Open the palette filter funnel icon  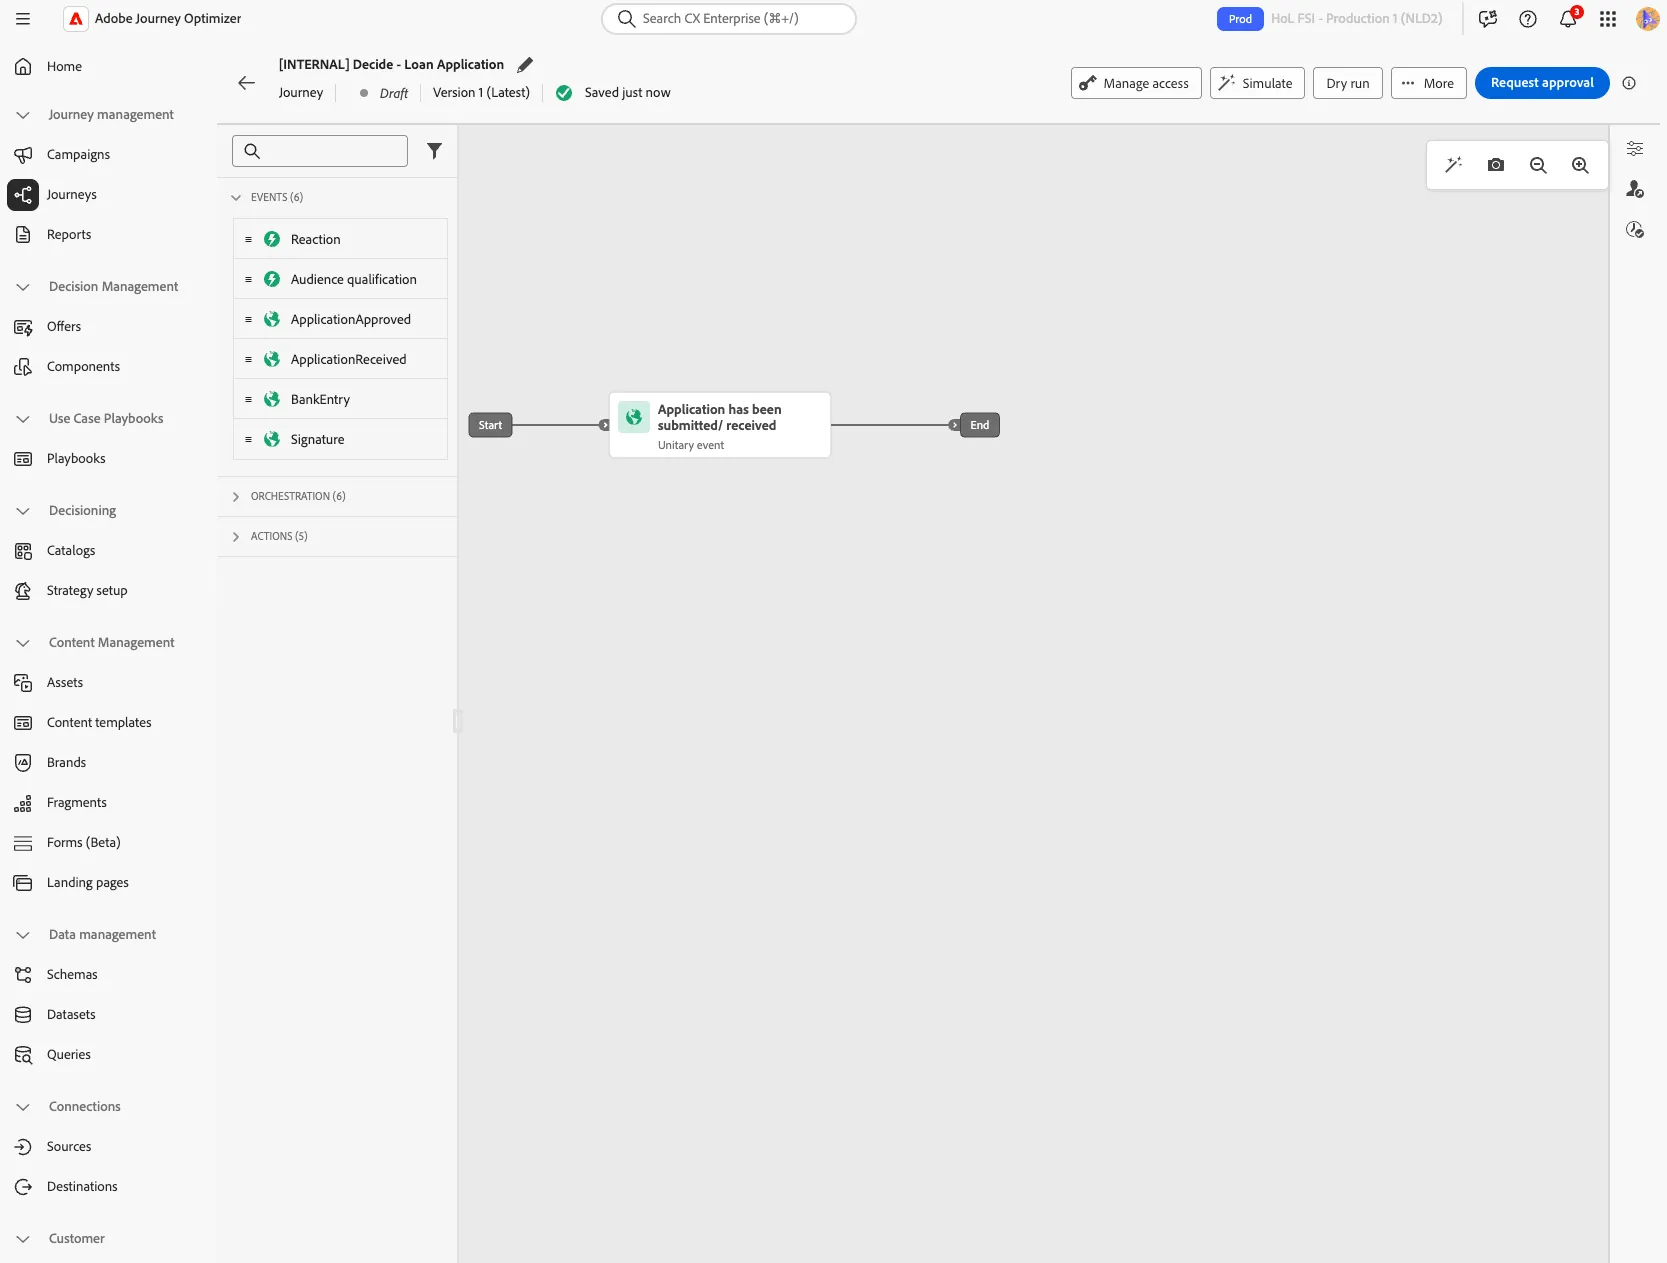(434, 151)
